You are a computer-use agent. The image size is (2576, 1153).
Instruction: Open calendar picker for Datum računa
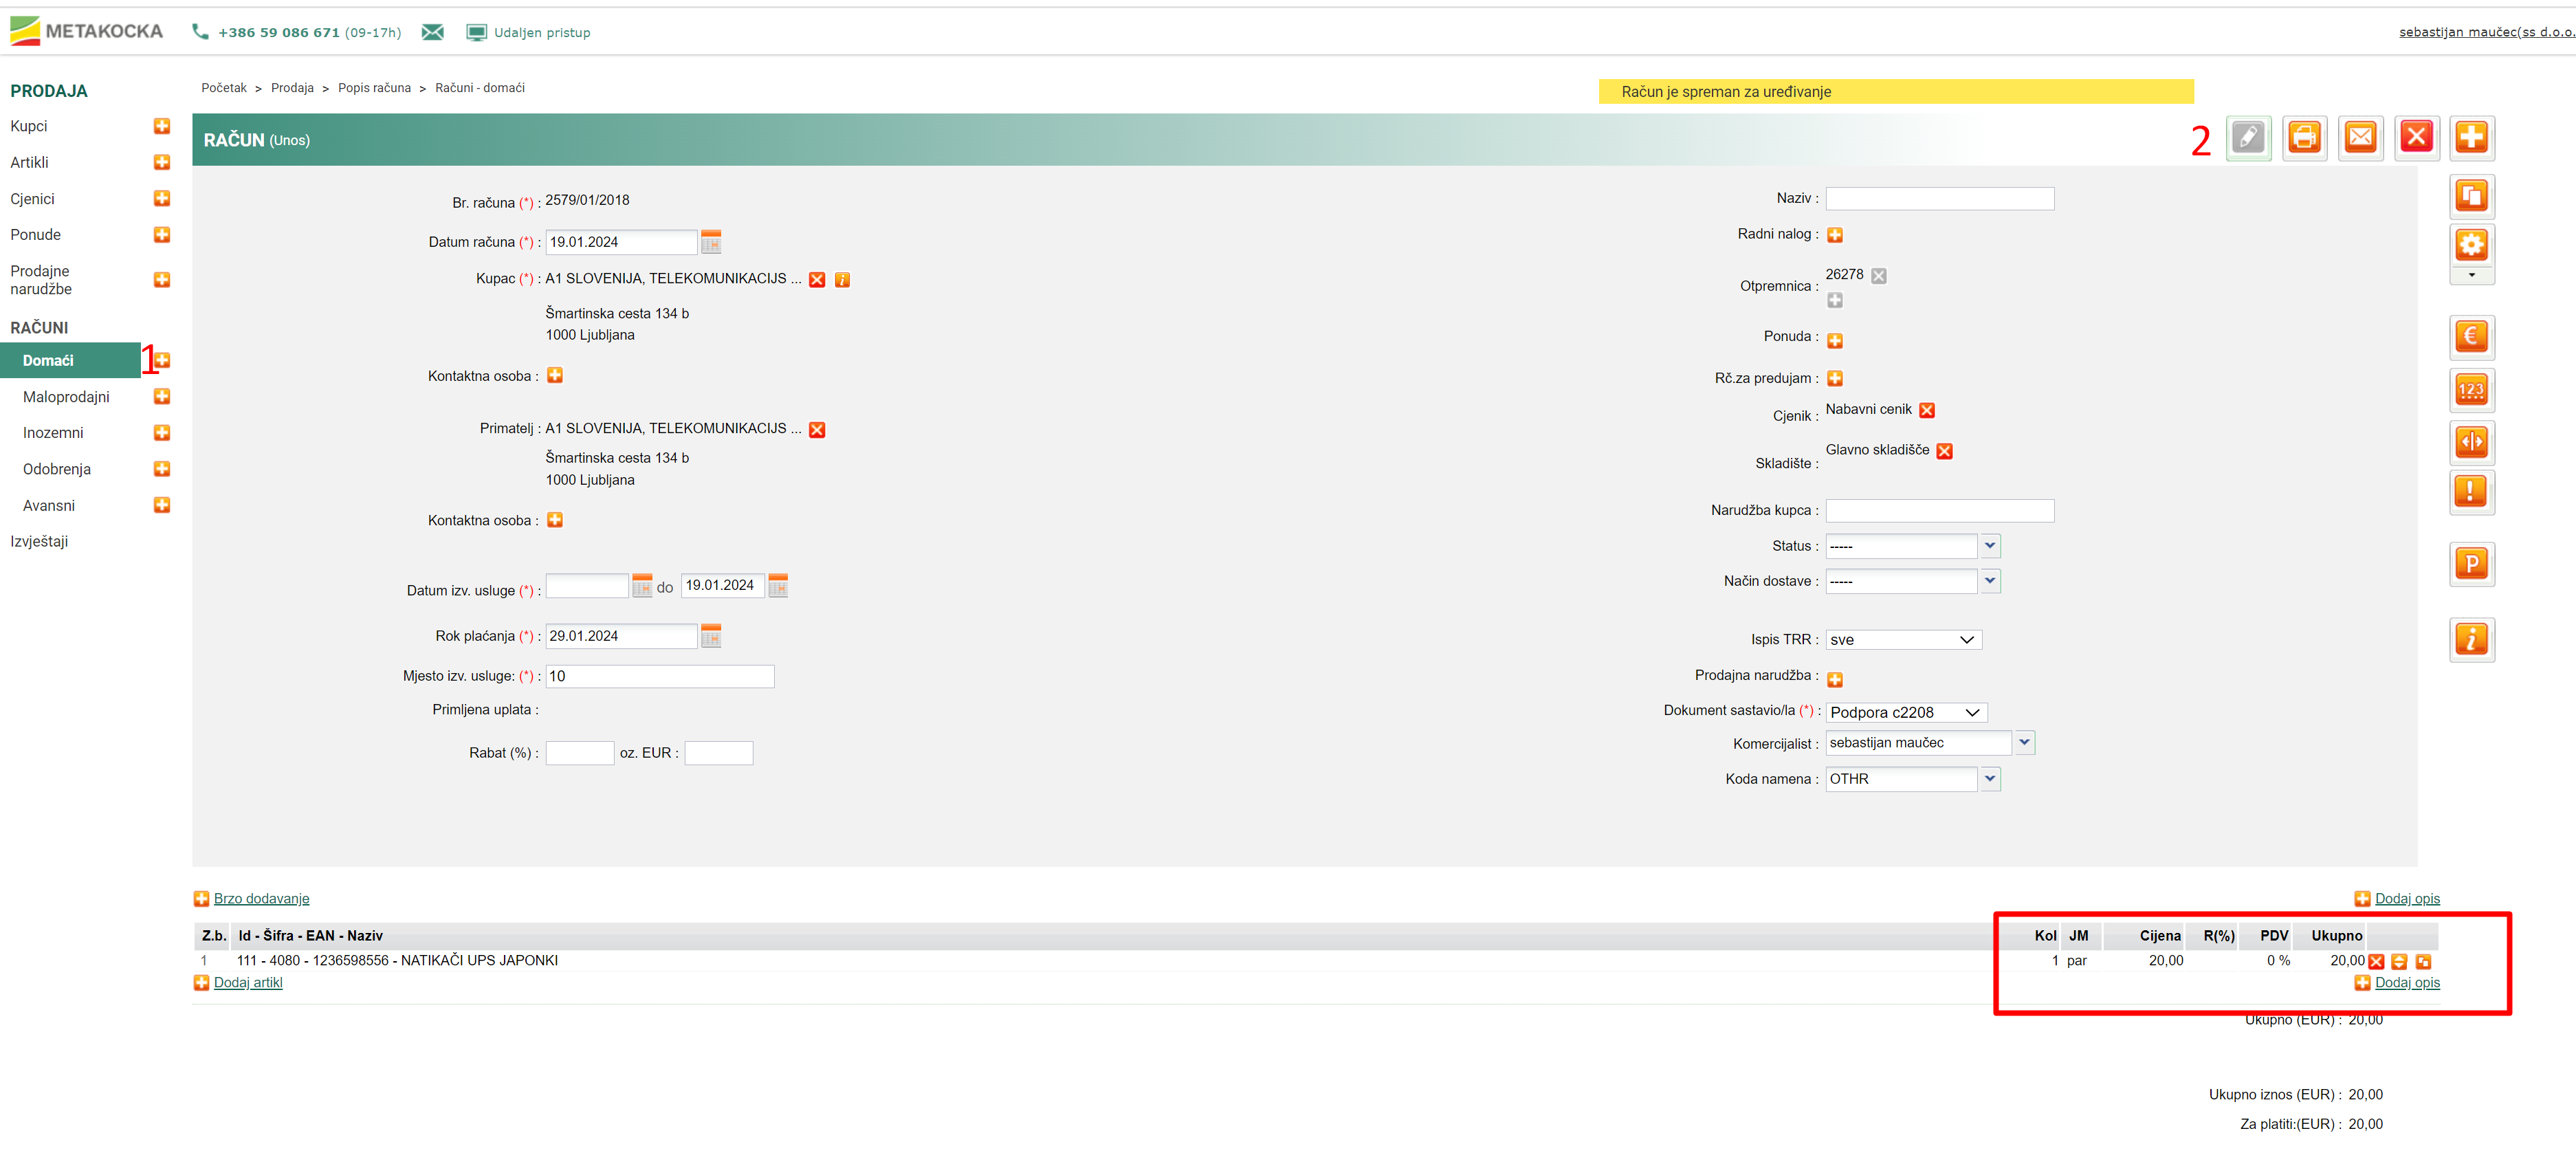tap(711, 242)
